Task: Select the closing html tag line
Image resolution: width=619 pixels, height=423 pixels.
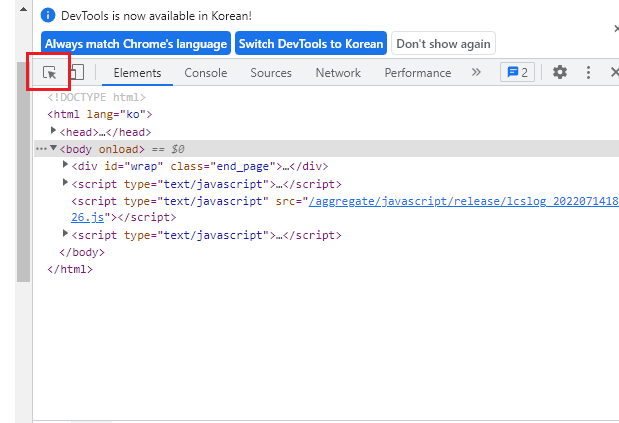Action: click(x=70, y=270)
